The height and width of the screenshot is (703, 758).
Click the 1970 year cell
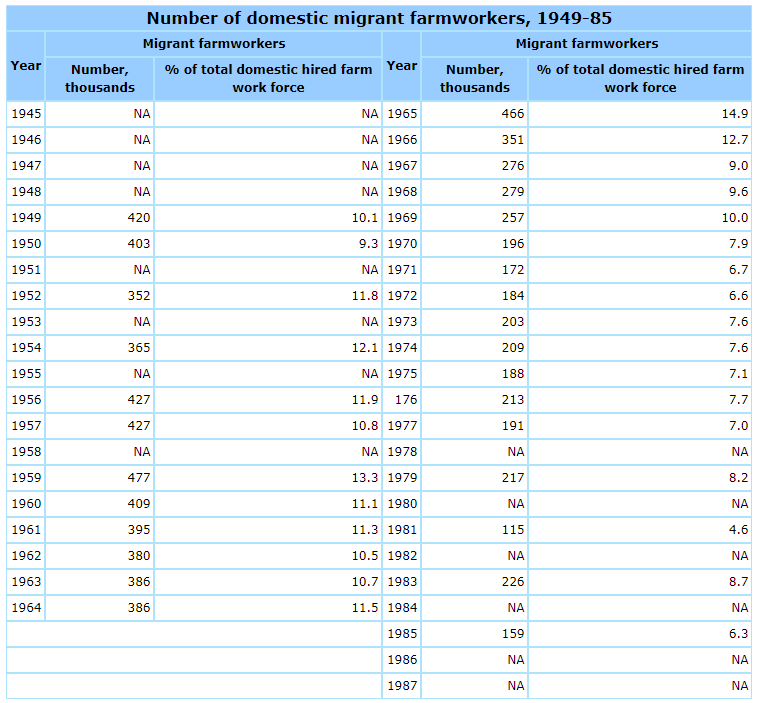click(x=402, y=243)
